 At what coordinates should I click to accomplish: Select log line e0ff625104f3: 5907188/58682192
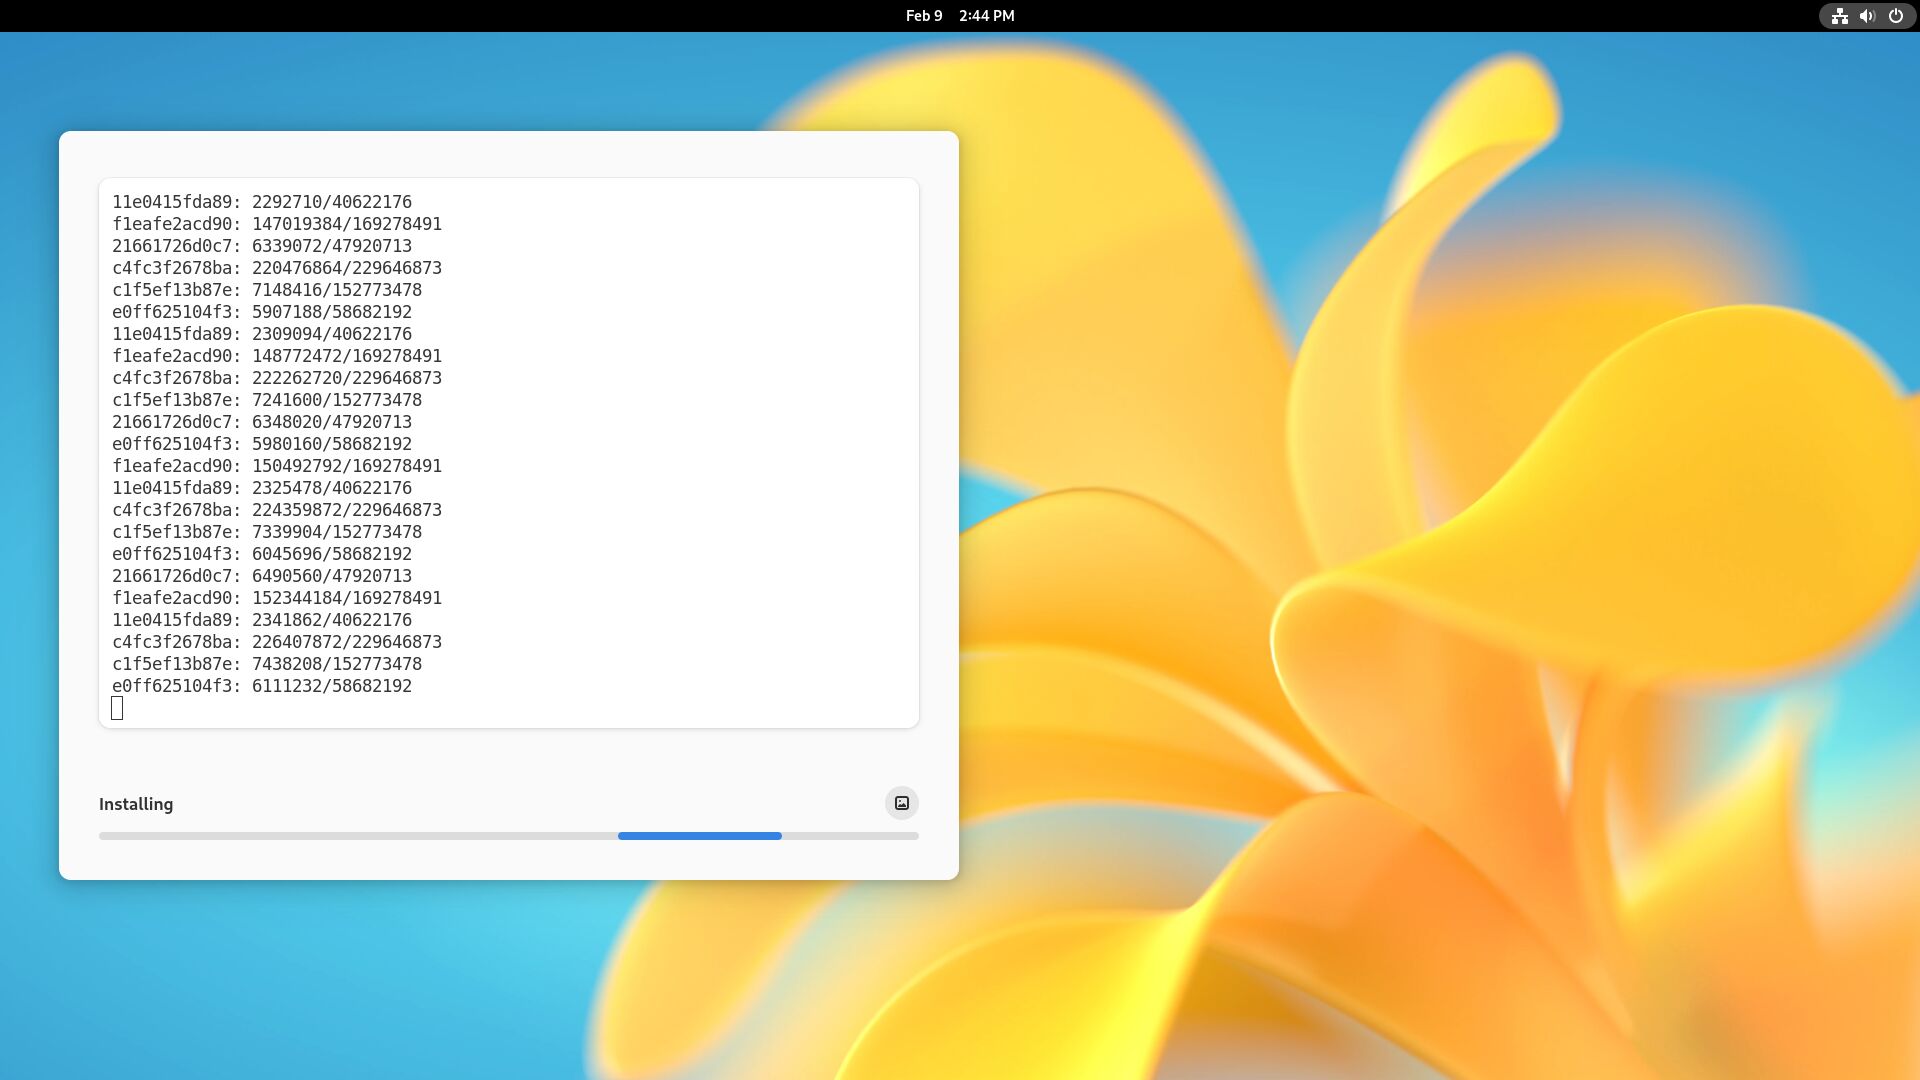[x=262, y=312]
